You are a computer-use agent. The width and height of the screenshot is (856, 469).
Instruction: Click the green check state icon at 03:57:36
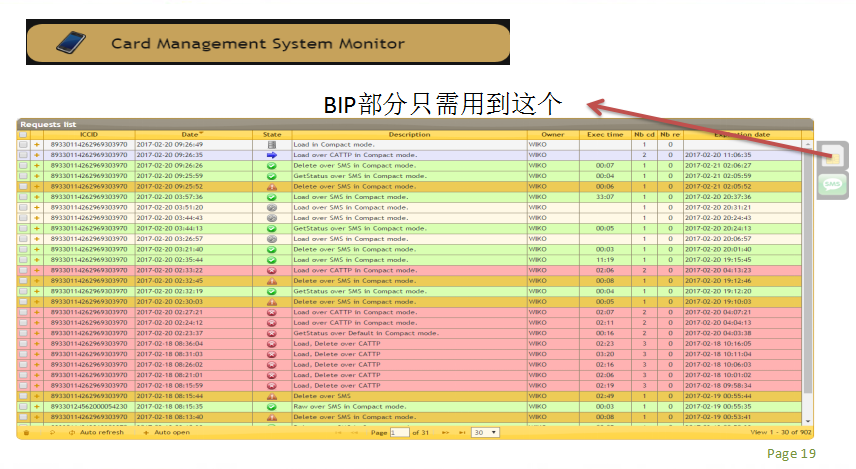[271, 197]
